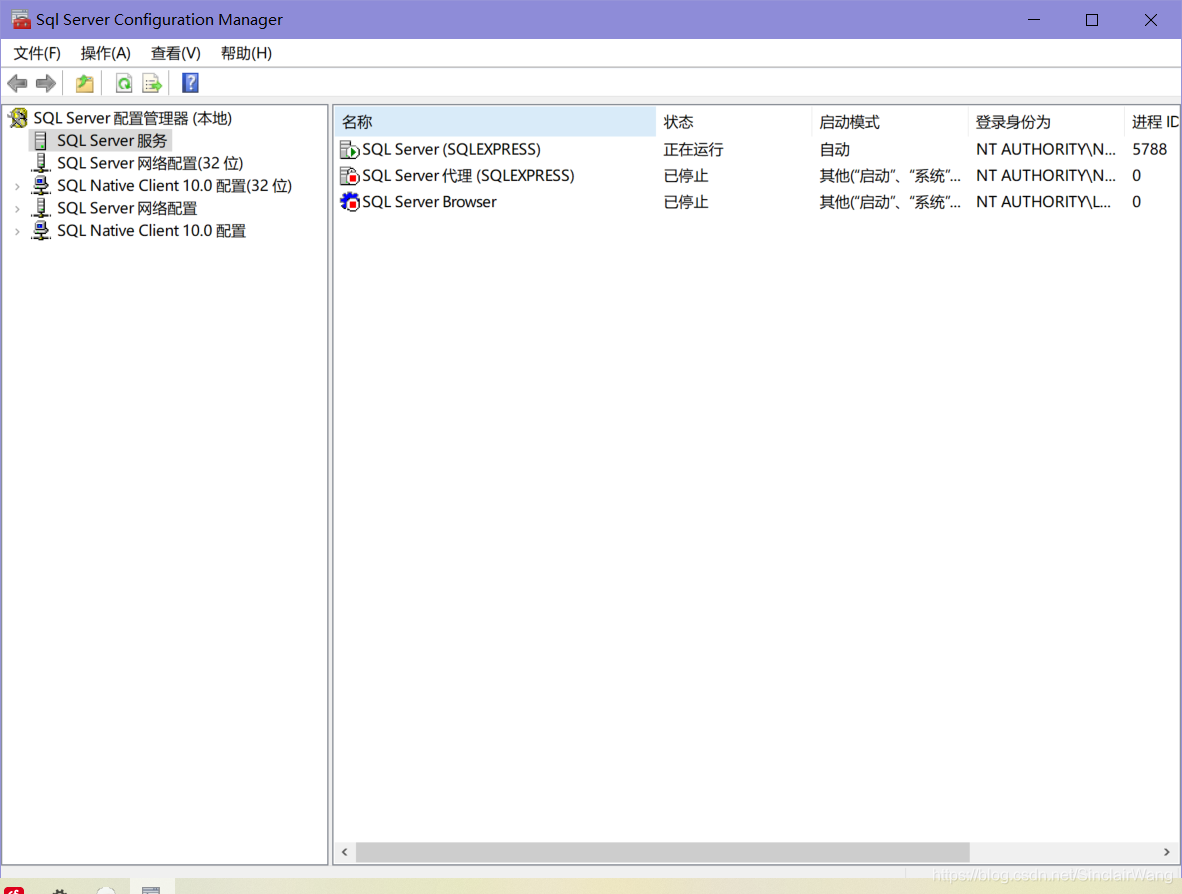
Task: Expand SQL Native Client 10.0 配置(32 位) node
Action: 17,186
